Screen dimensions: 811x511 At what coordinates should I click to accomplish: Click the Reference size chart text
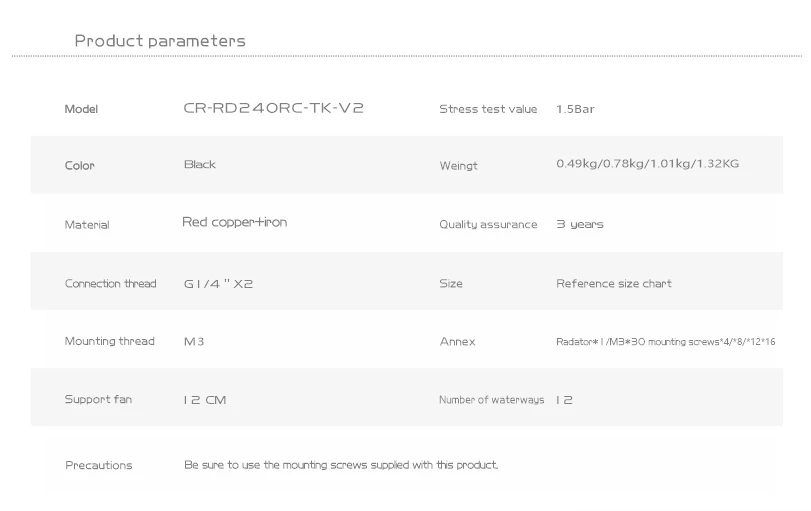click(x=614, y=283)
